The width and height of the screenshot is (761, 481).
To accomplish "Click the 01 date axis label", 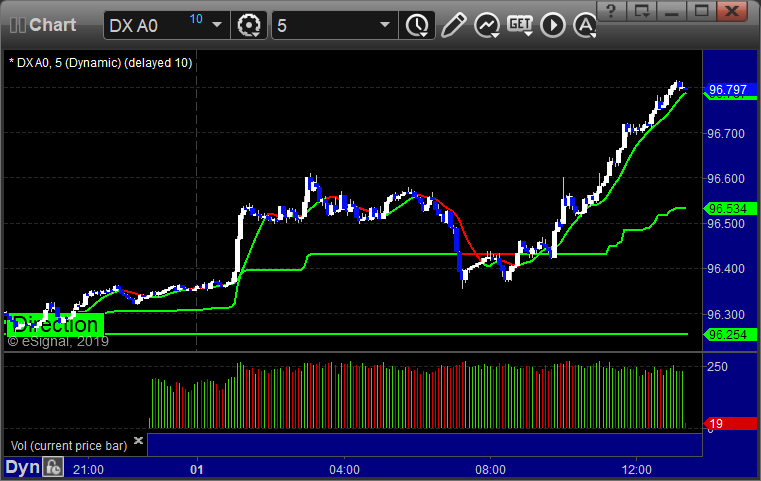I will click(x=197, y=470).
